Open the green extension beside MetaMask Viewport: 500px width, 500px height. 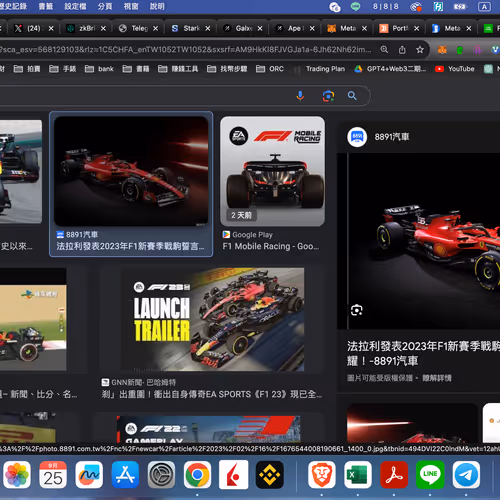coord(460,50)
